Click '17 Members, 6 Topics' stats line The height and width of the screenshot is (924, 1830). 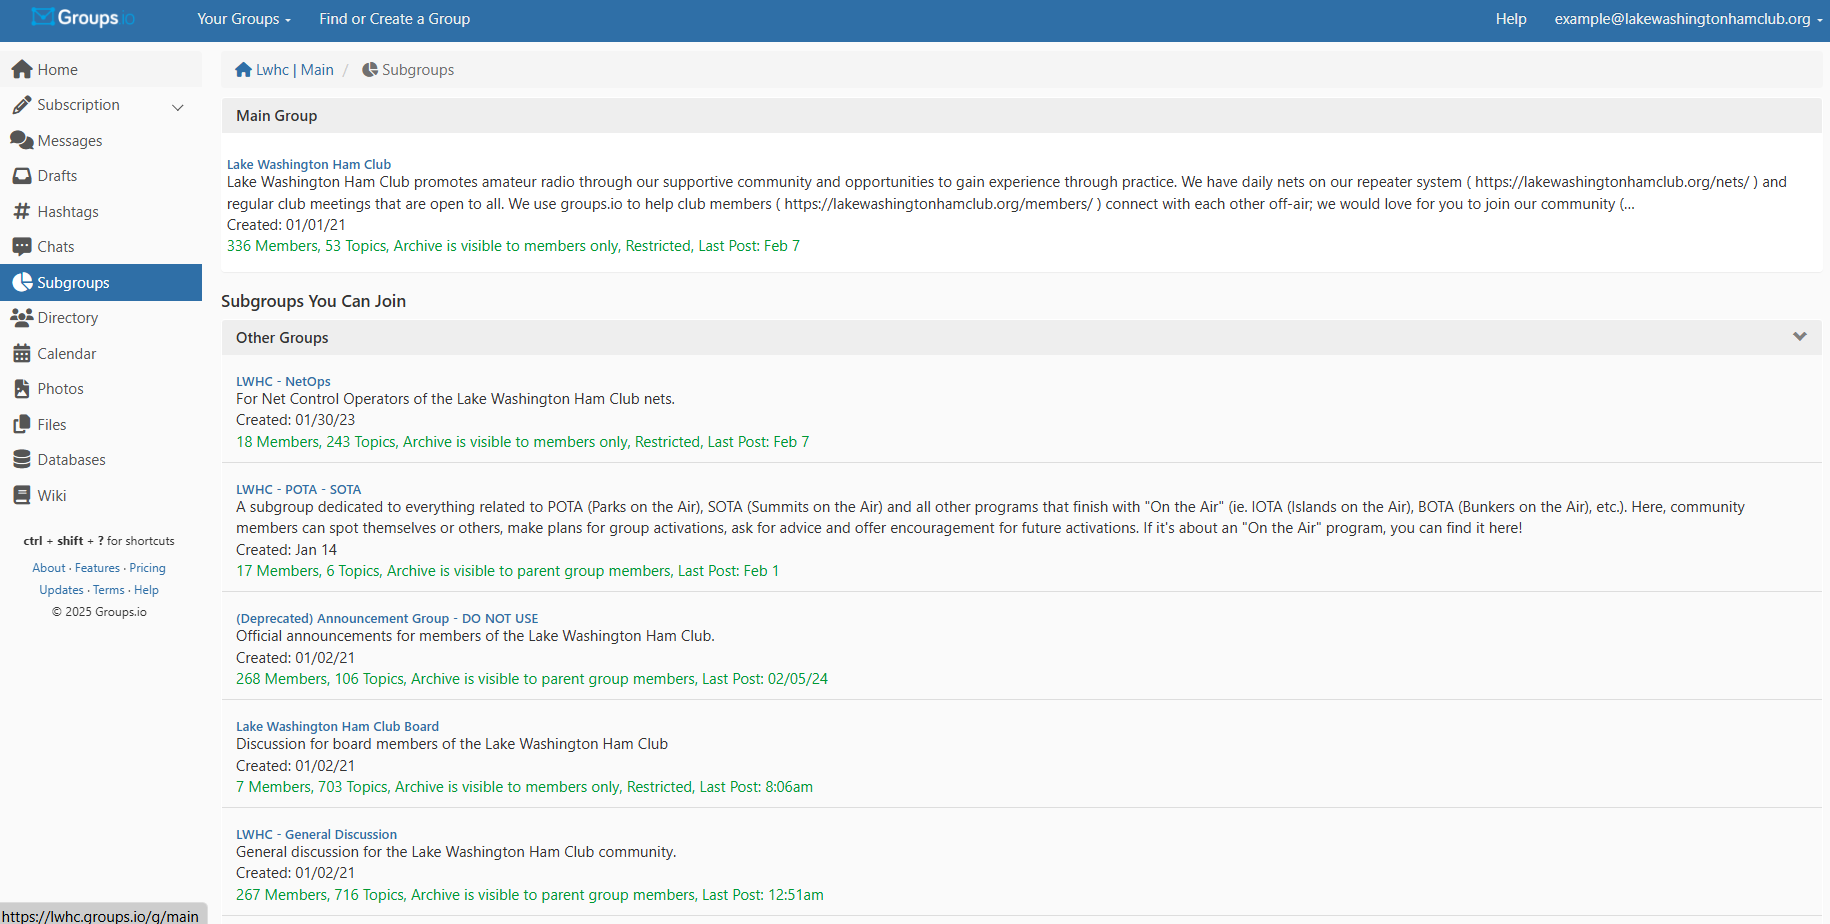[x=507, y=571]
